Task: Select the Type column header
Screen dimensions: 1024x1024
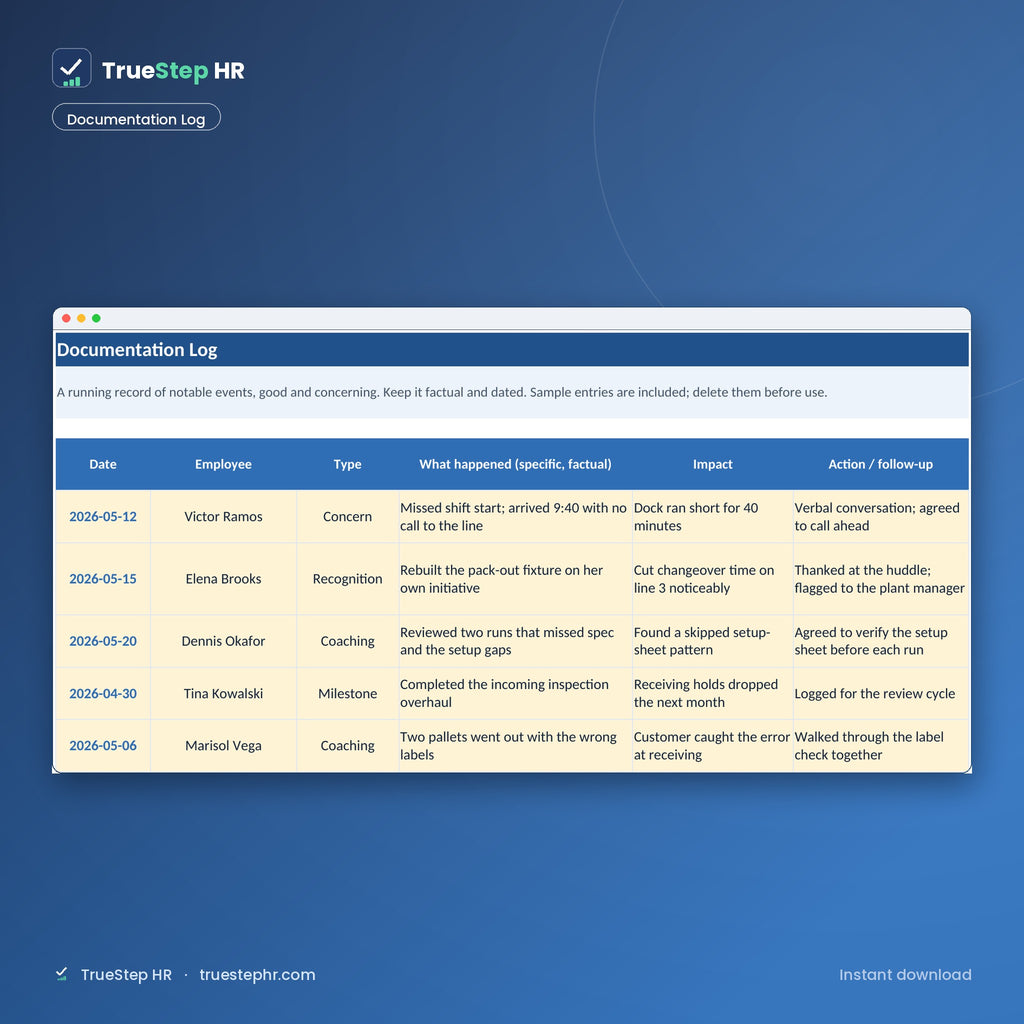Action: [347, 464]
